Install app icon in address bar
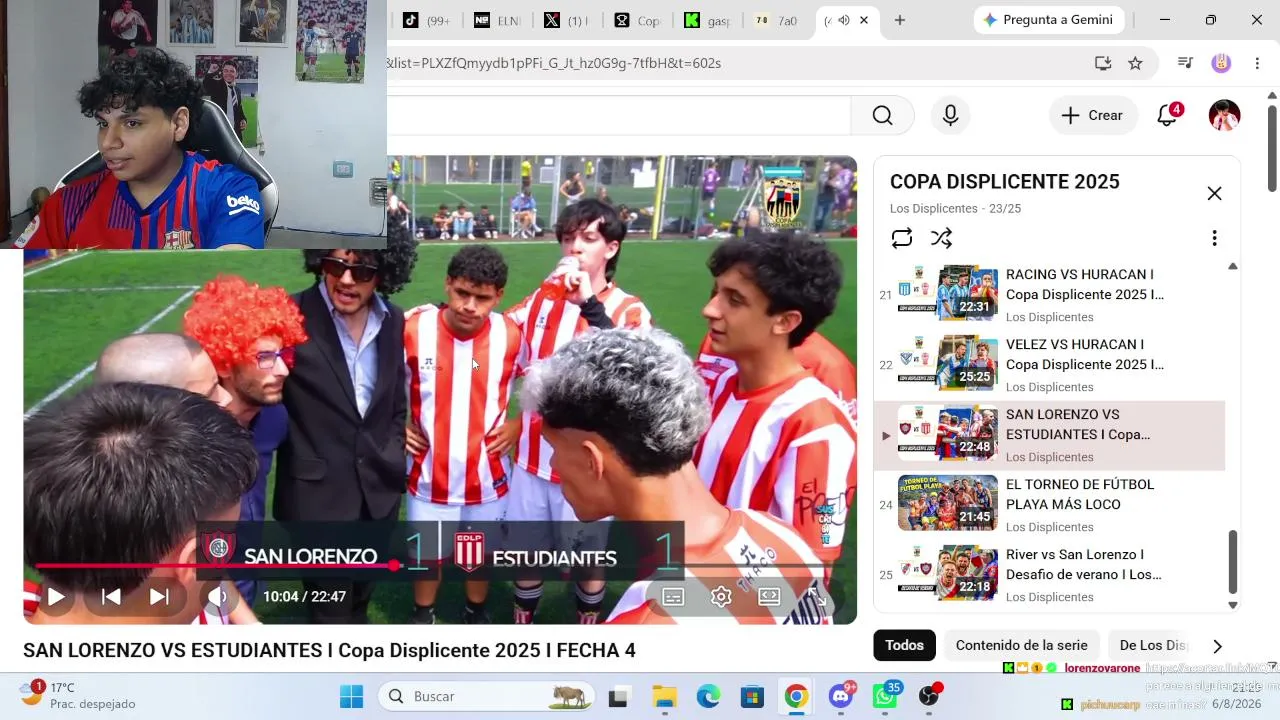The width and height of the screenshot is (1280, 720). click(x=1103, y=63)
